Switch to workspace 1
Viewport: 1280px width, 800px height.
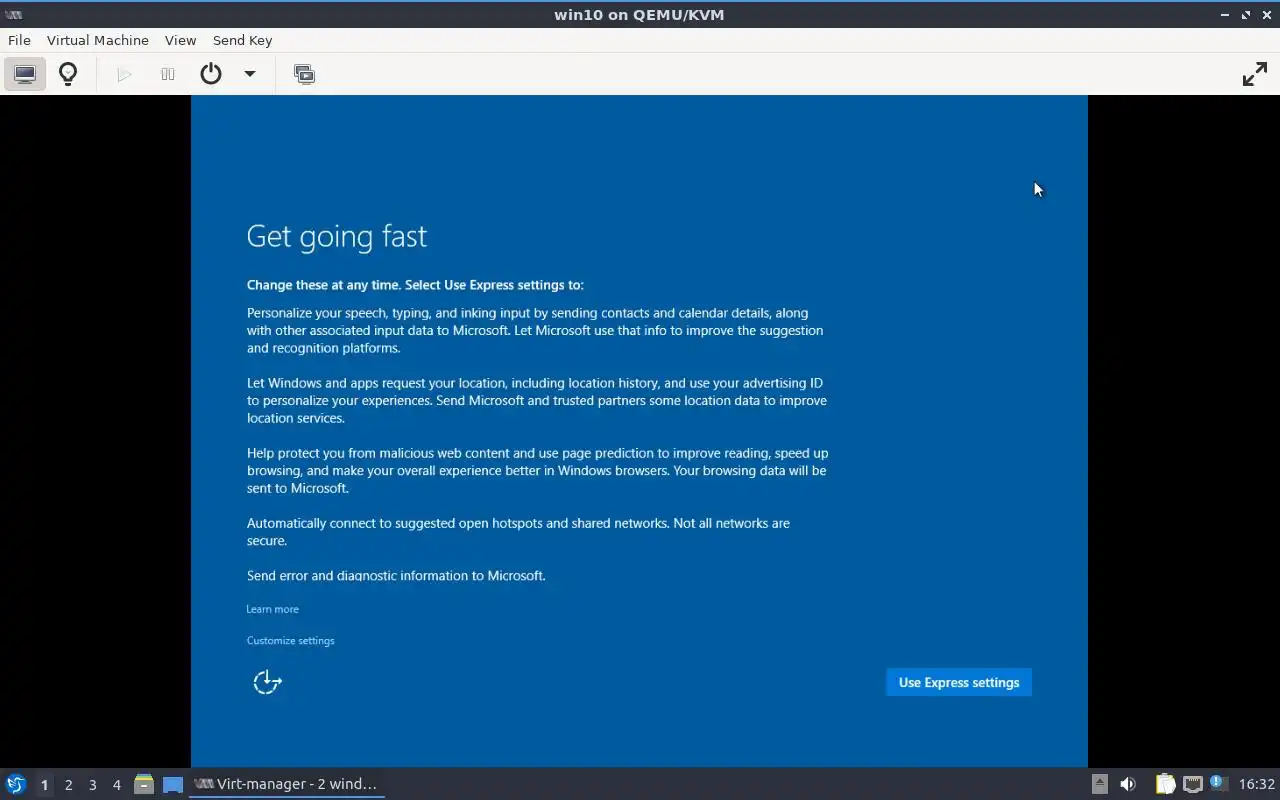(x=44, y=785)
